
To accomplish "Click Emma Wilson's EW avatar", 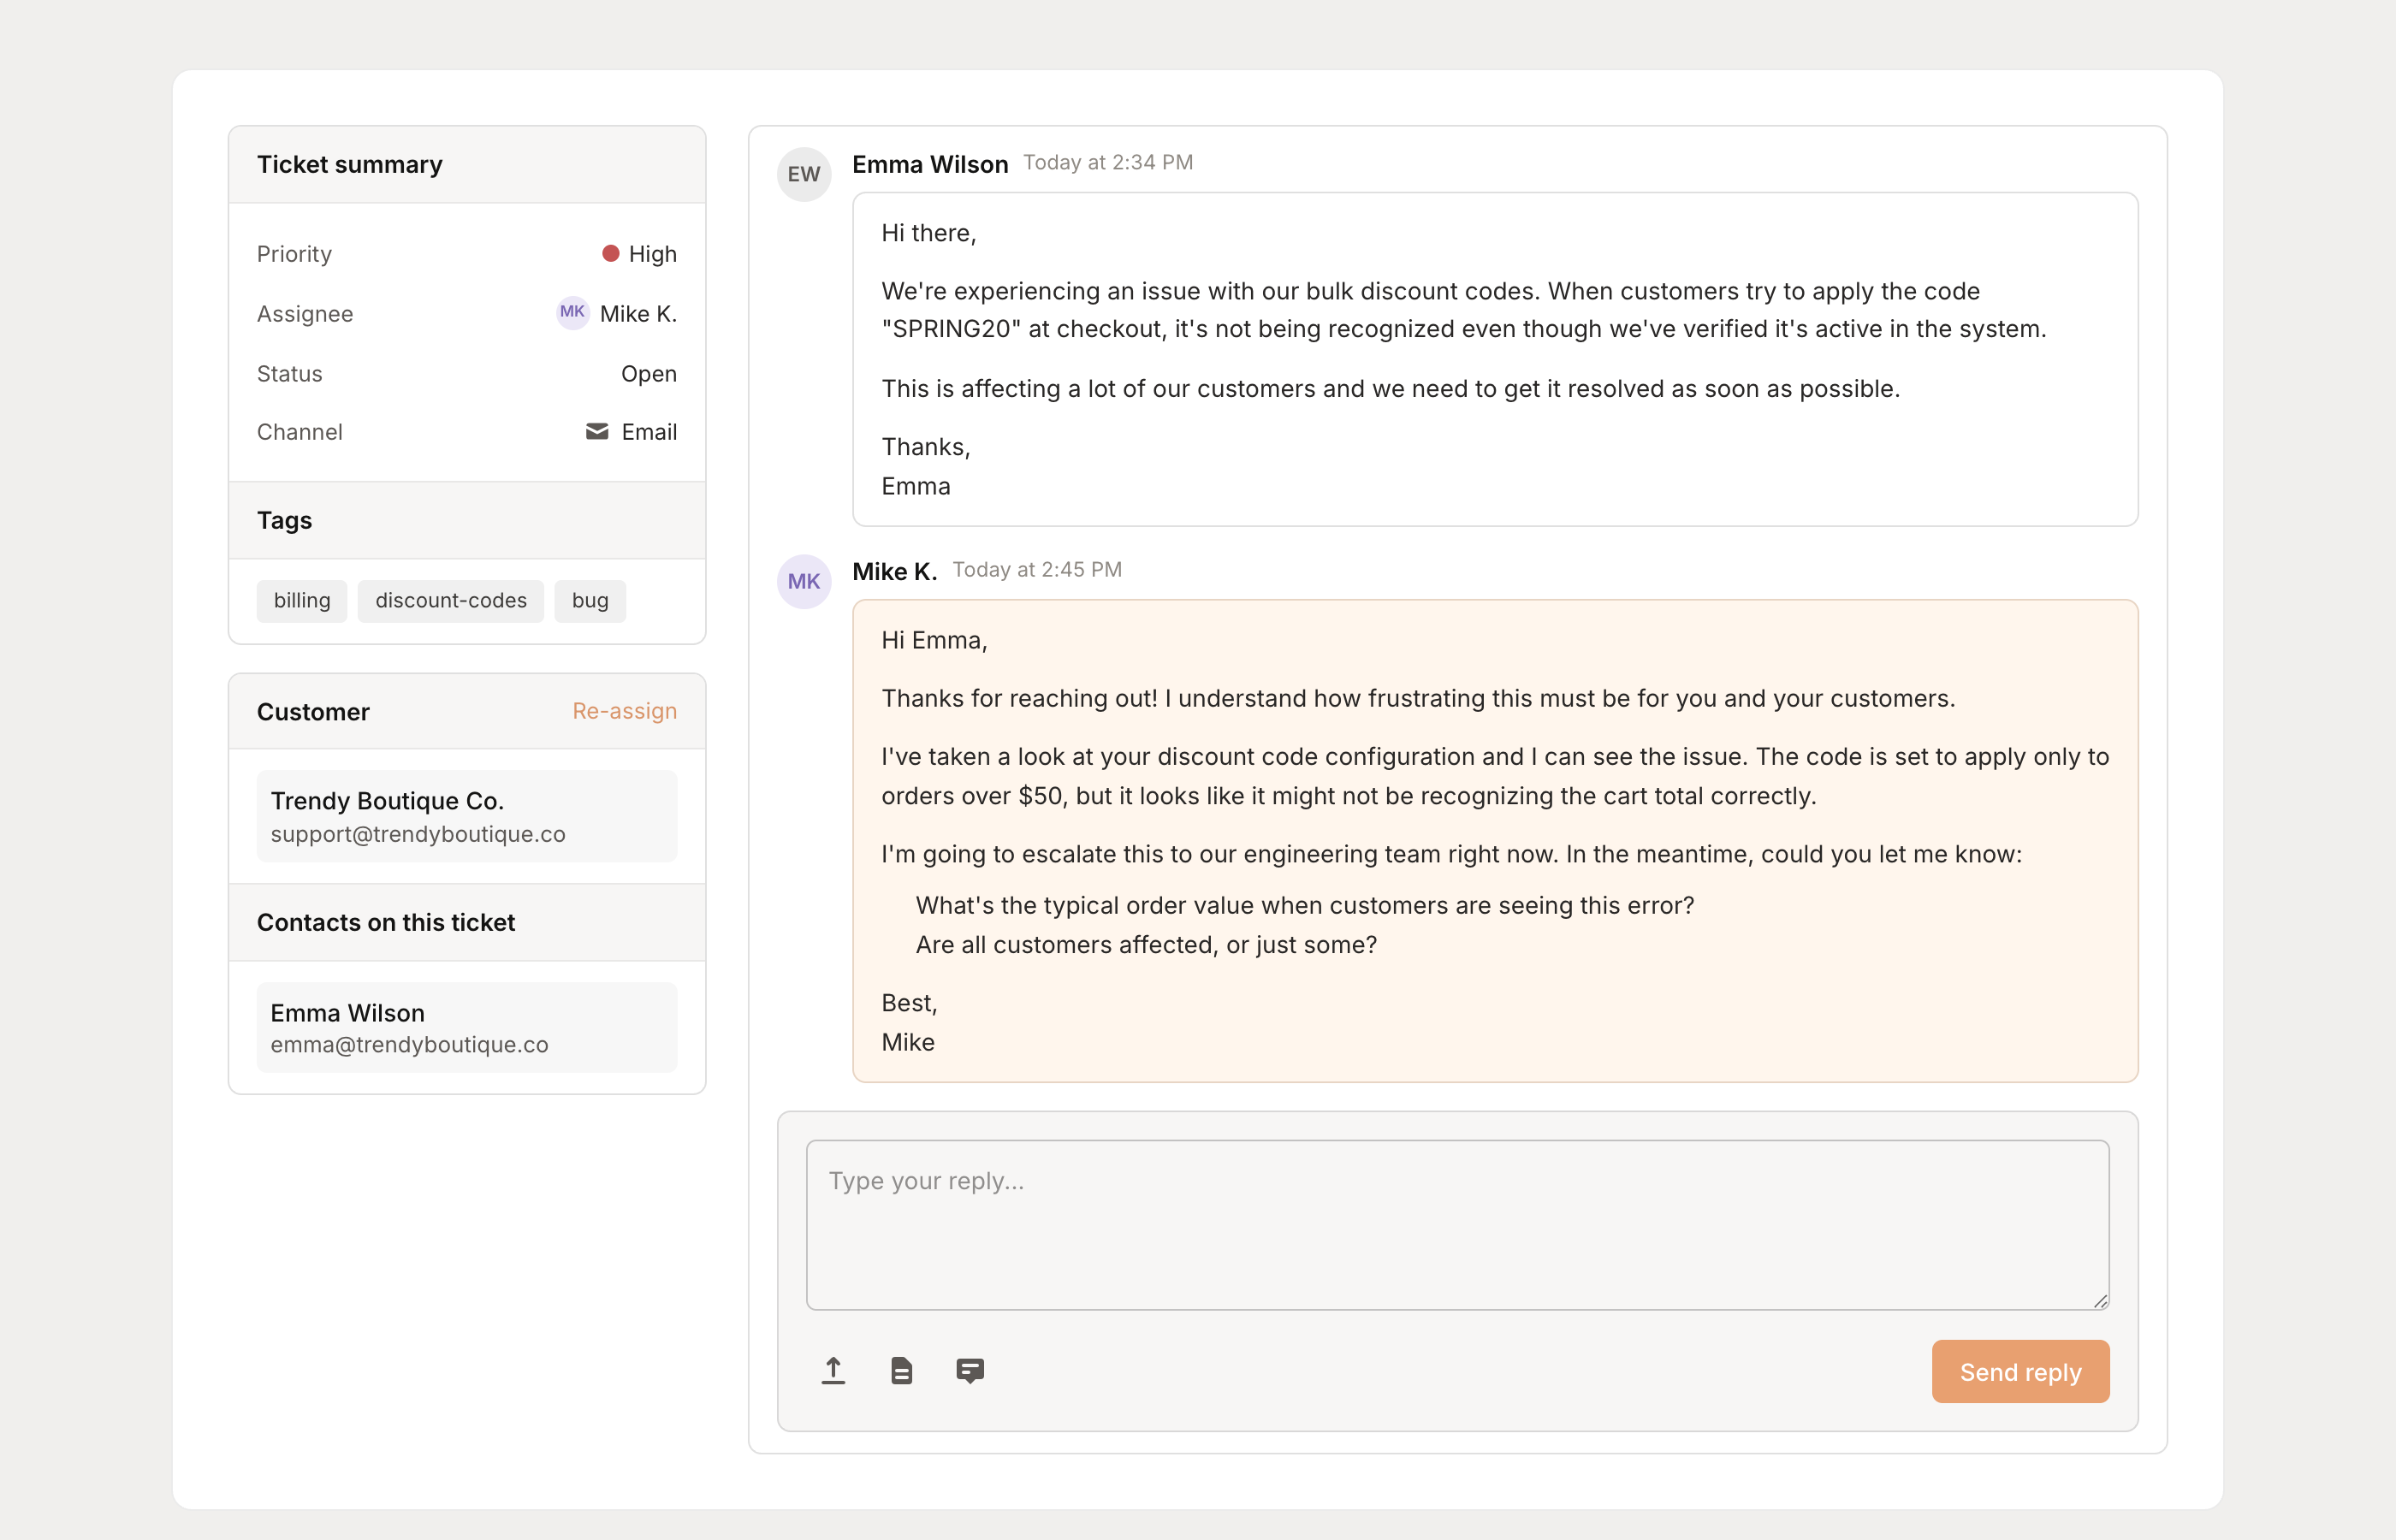I will (x=804, y=173).
